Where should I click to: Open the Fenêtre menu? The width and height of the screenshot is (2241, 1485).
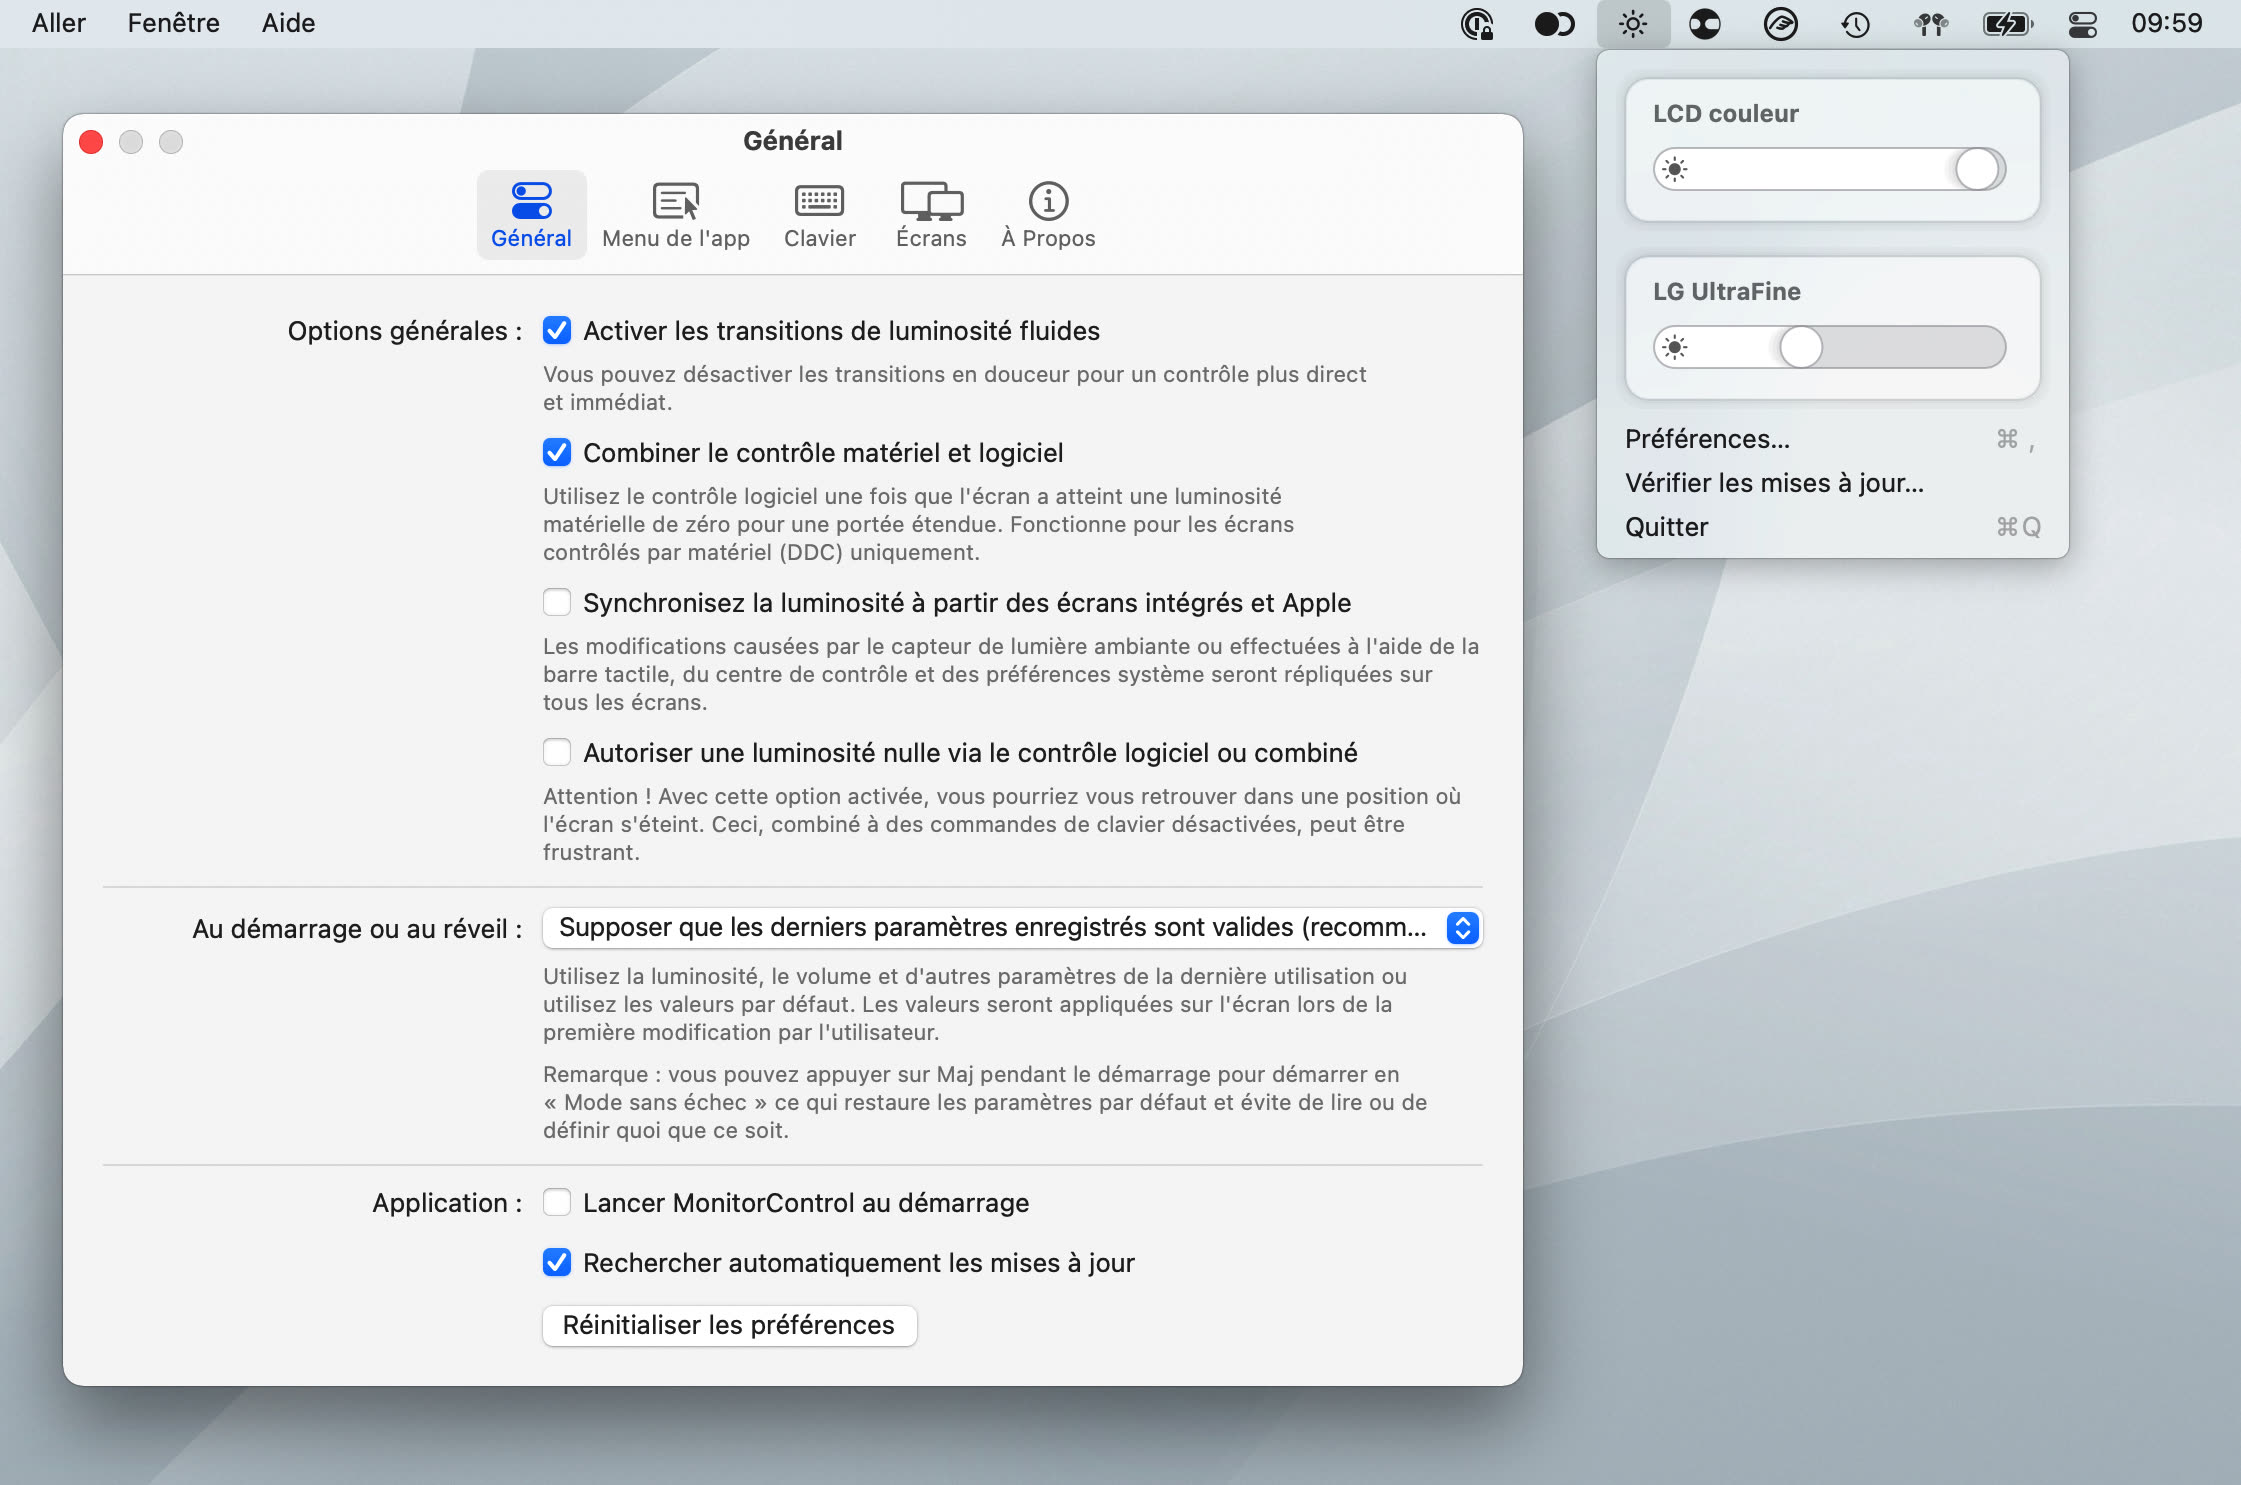173,23
